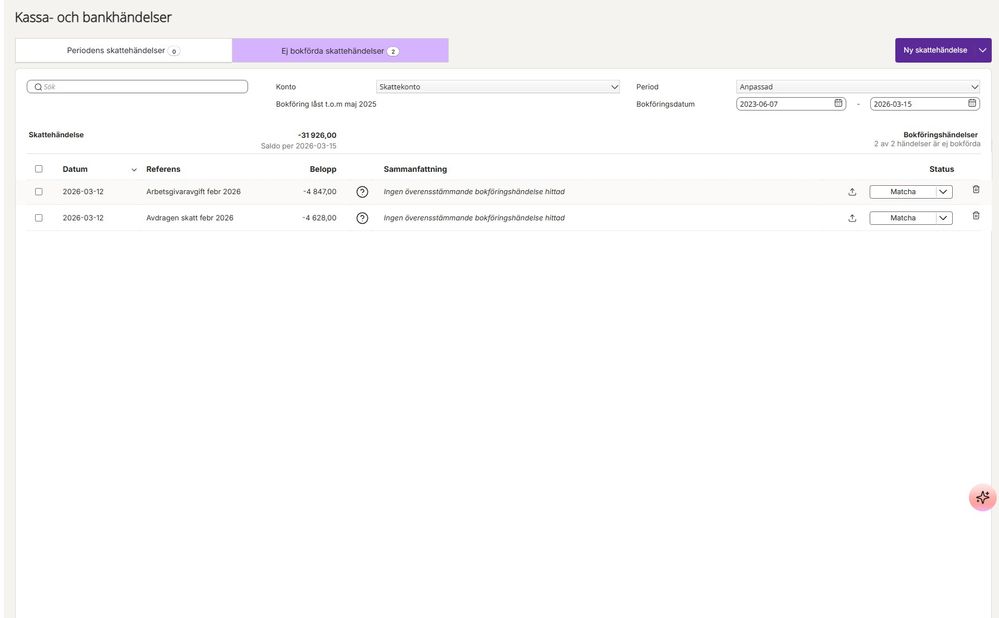
Task: Click Matcha button for Avdragen skatt febr 2026
Action: tap(903, 218)
